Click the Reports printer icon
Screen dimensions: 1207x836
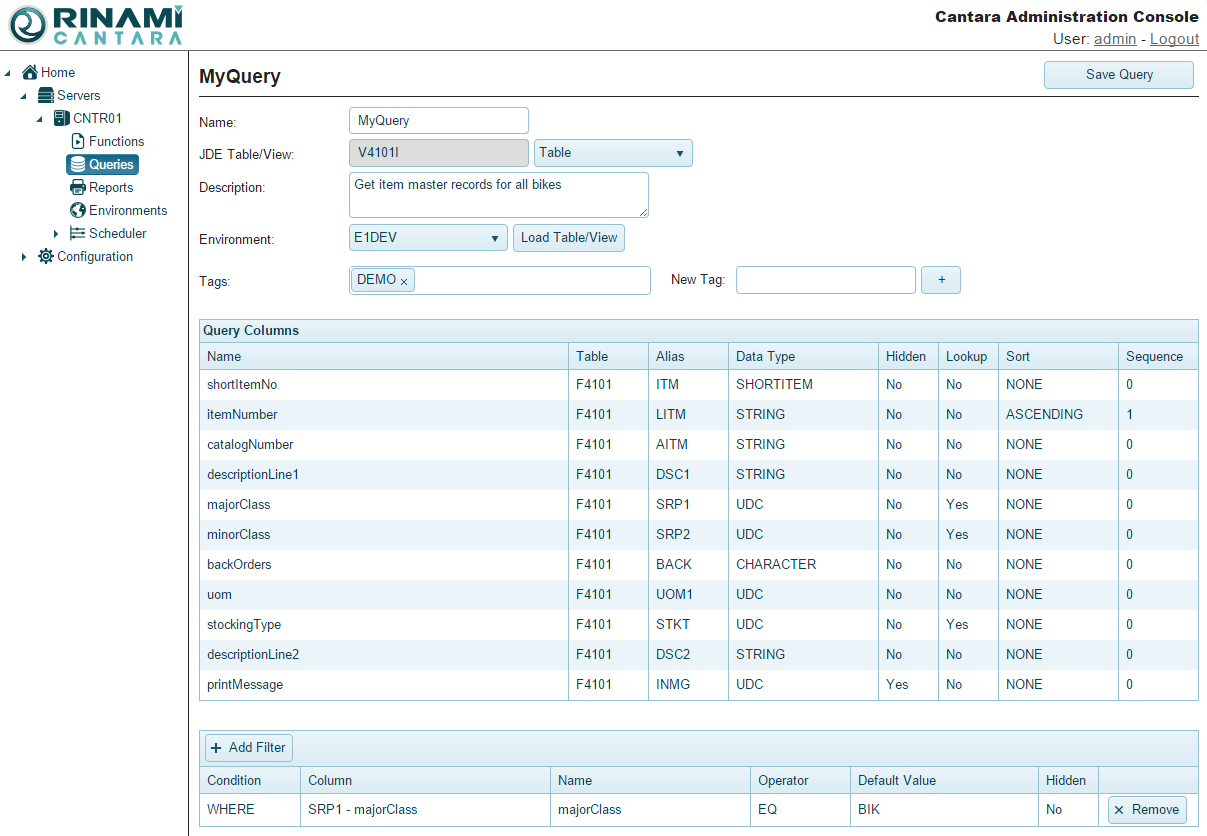coord(78,187)
